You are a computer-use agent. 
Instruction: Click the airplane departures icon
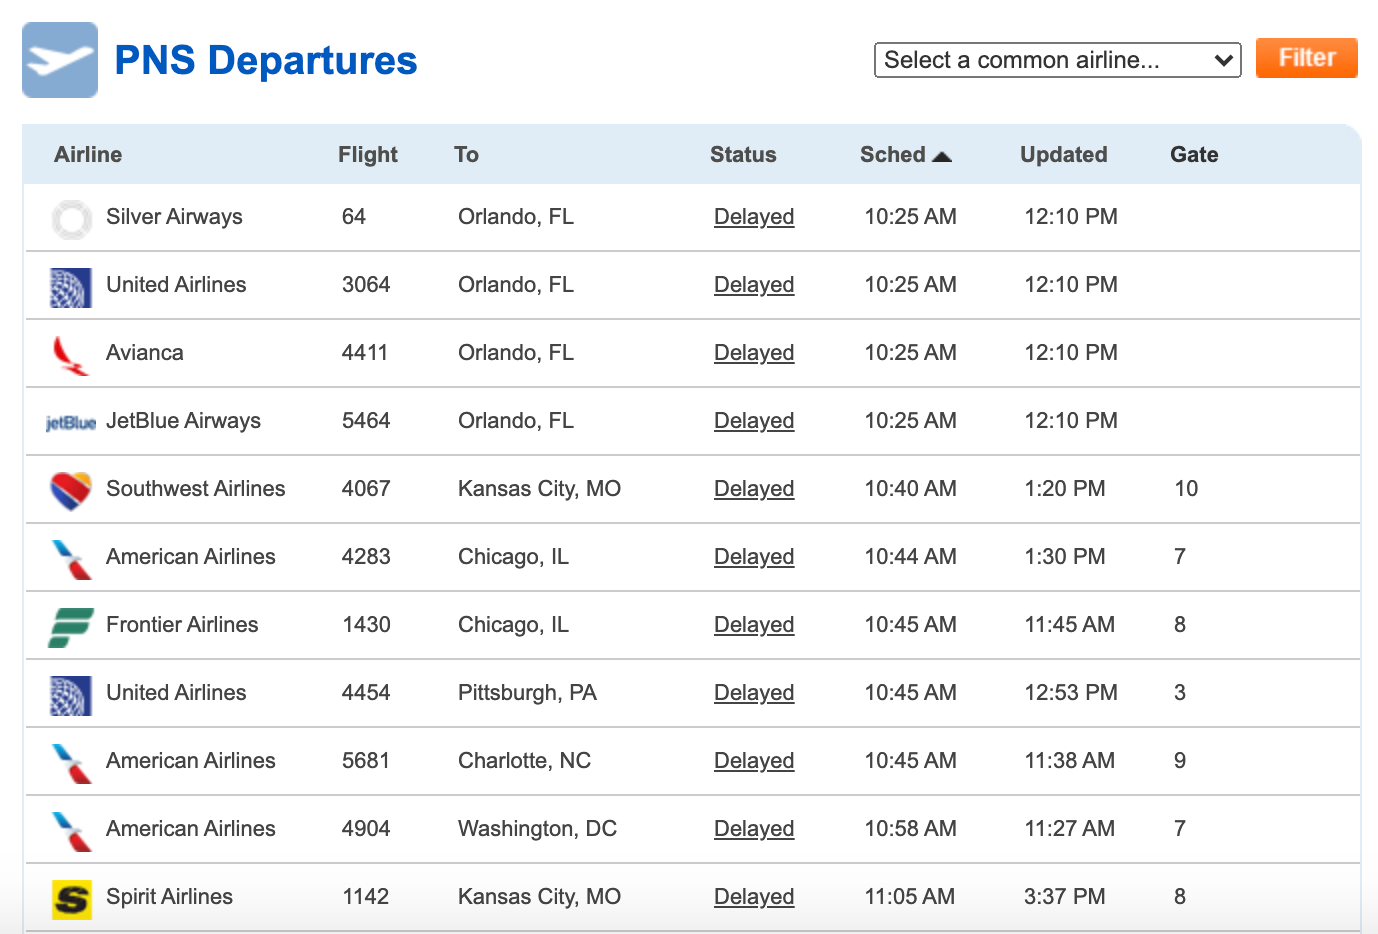tap(60, 60)
